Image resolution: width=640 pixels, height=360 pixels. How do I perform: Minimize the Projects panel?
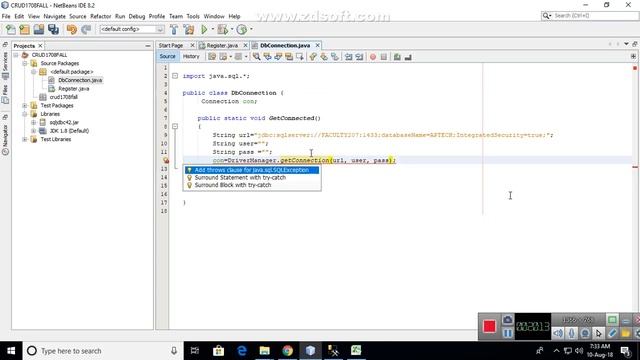coord(148,46)
